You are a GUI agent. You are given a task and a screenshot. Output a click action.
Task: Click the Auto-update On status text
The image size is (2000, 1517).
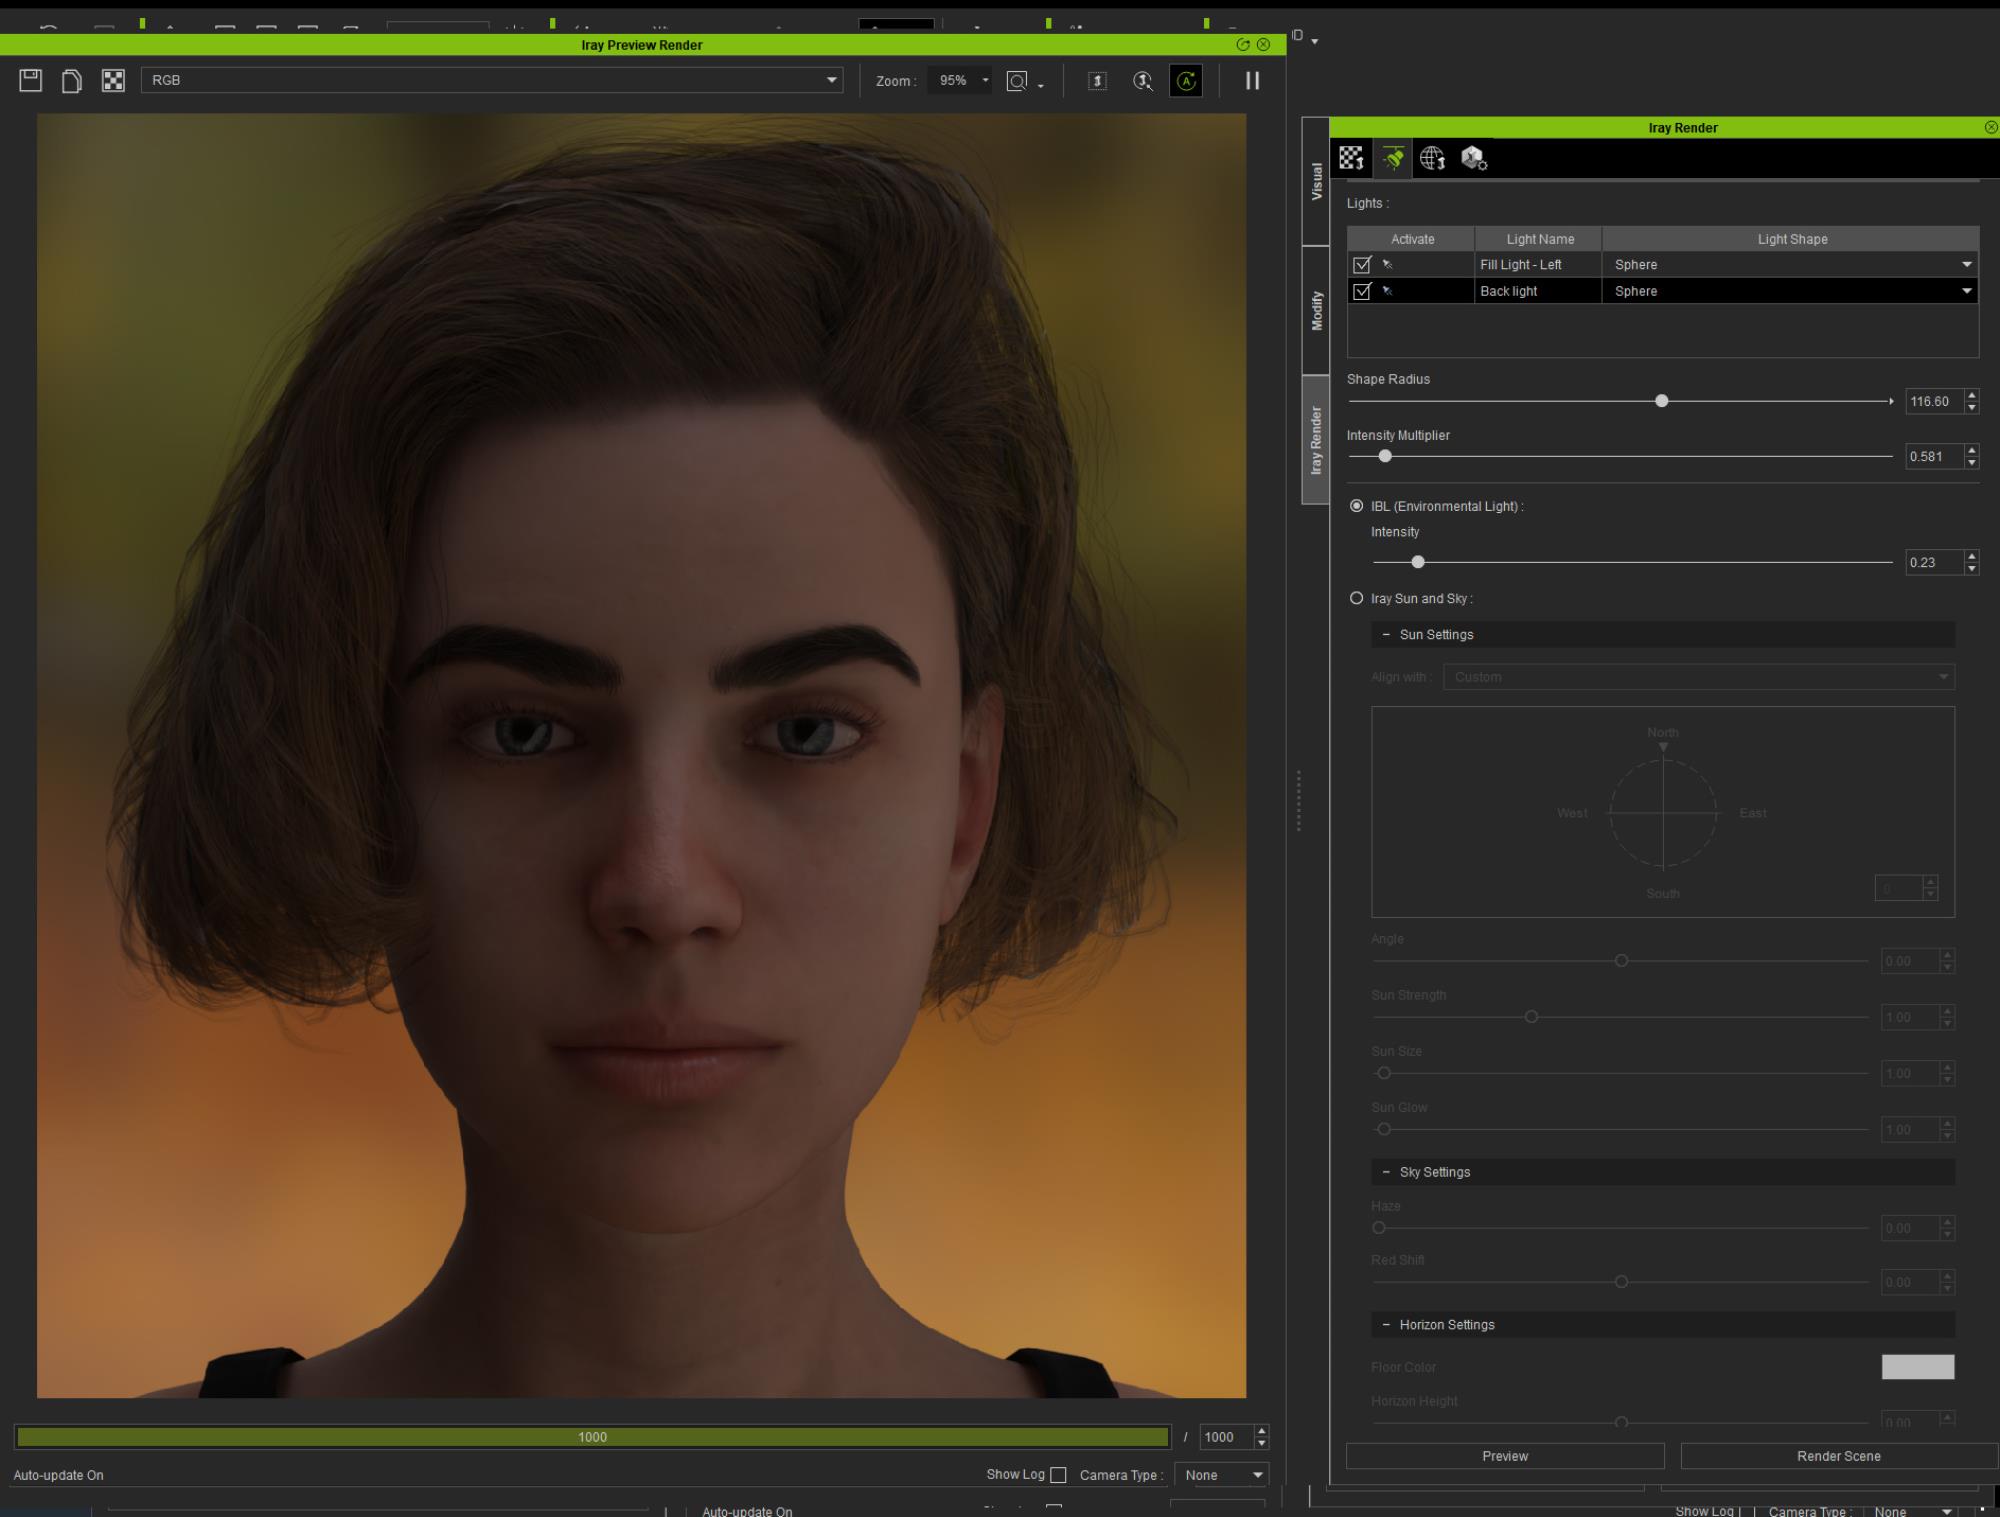tap(58, 1475)
